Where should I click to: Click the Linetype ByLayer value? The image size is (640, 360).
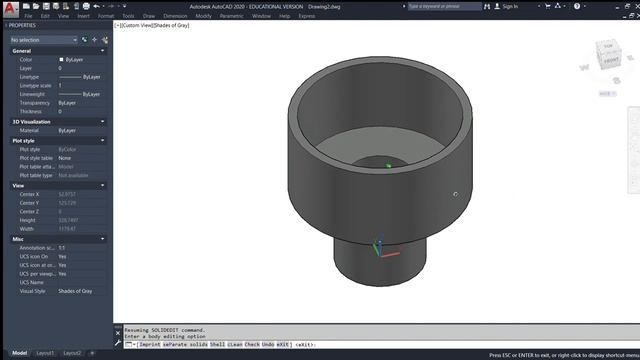pyautogui.click(x=80, y=77)
